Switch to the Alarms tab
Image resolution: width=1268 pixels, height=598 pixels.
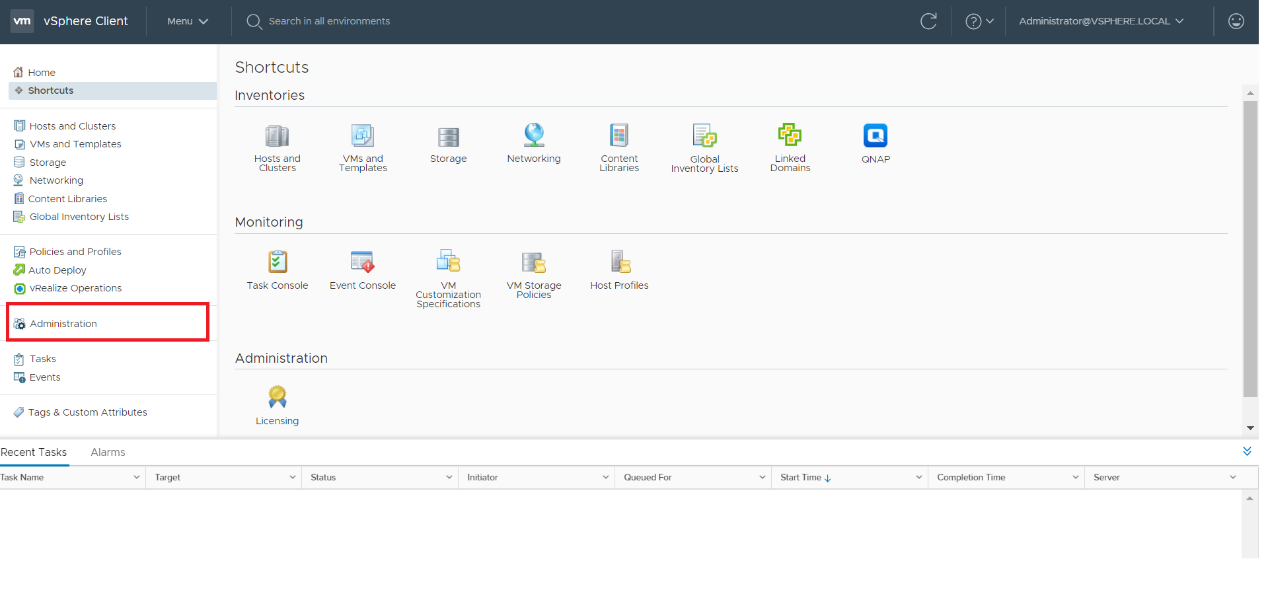108,452
